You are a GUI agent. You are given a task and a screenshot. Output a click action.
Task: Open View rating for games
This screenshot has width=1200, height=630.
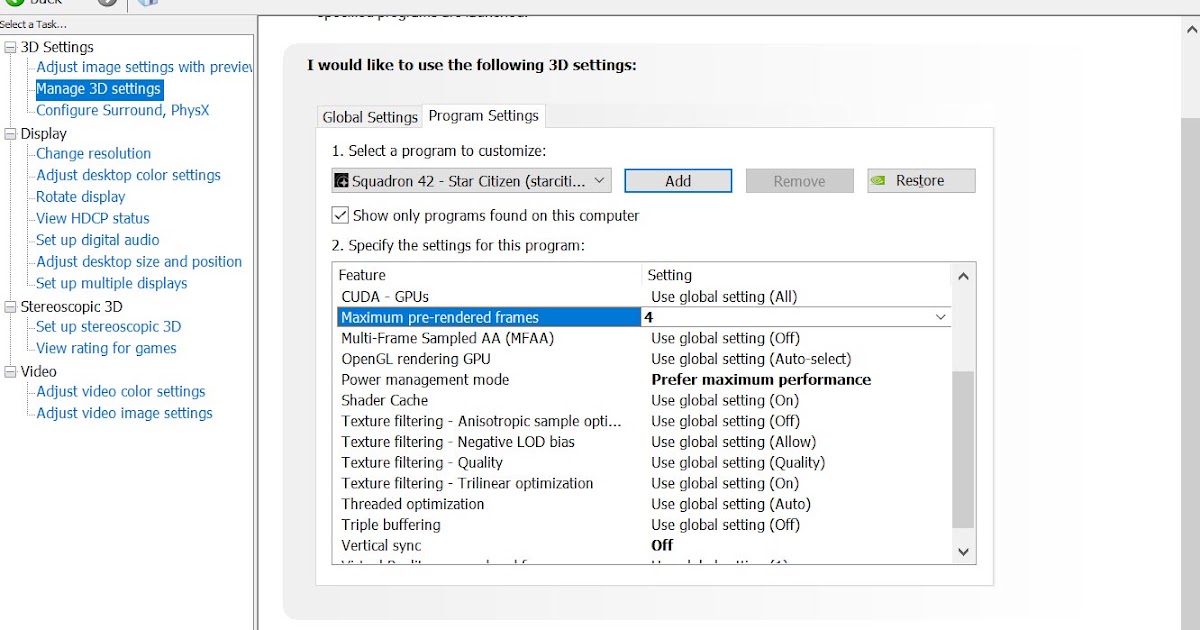coord(106,348)
